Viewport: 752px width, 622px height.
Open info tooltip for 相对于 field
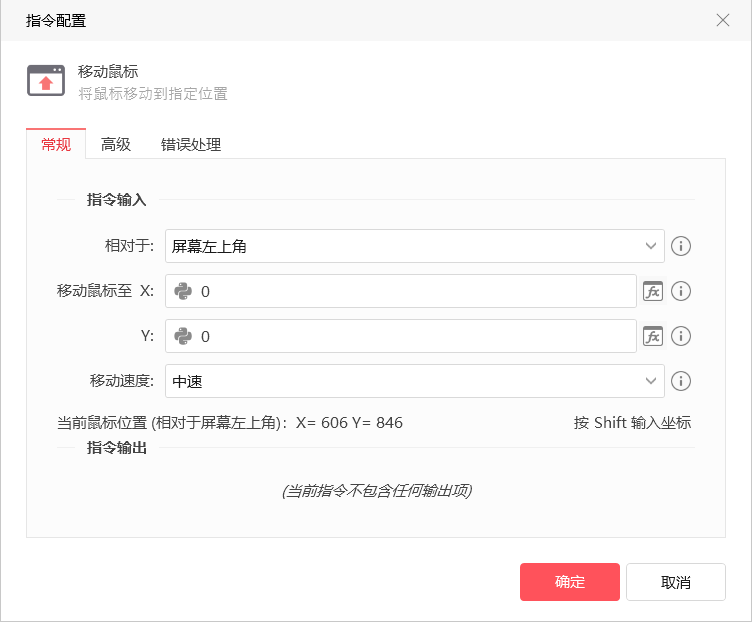(x=681, y=246)
